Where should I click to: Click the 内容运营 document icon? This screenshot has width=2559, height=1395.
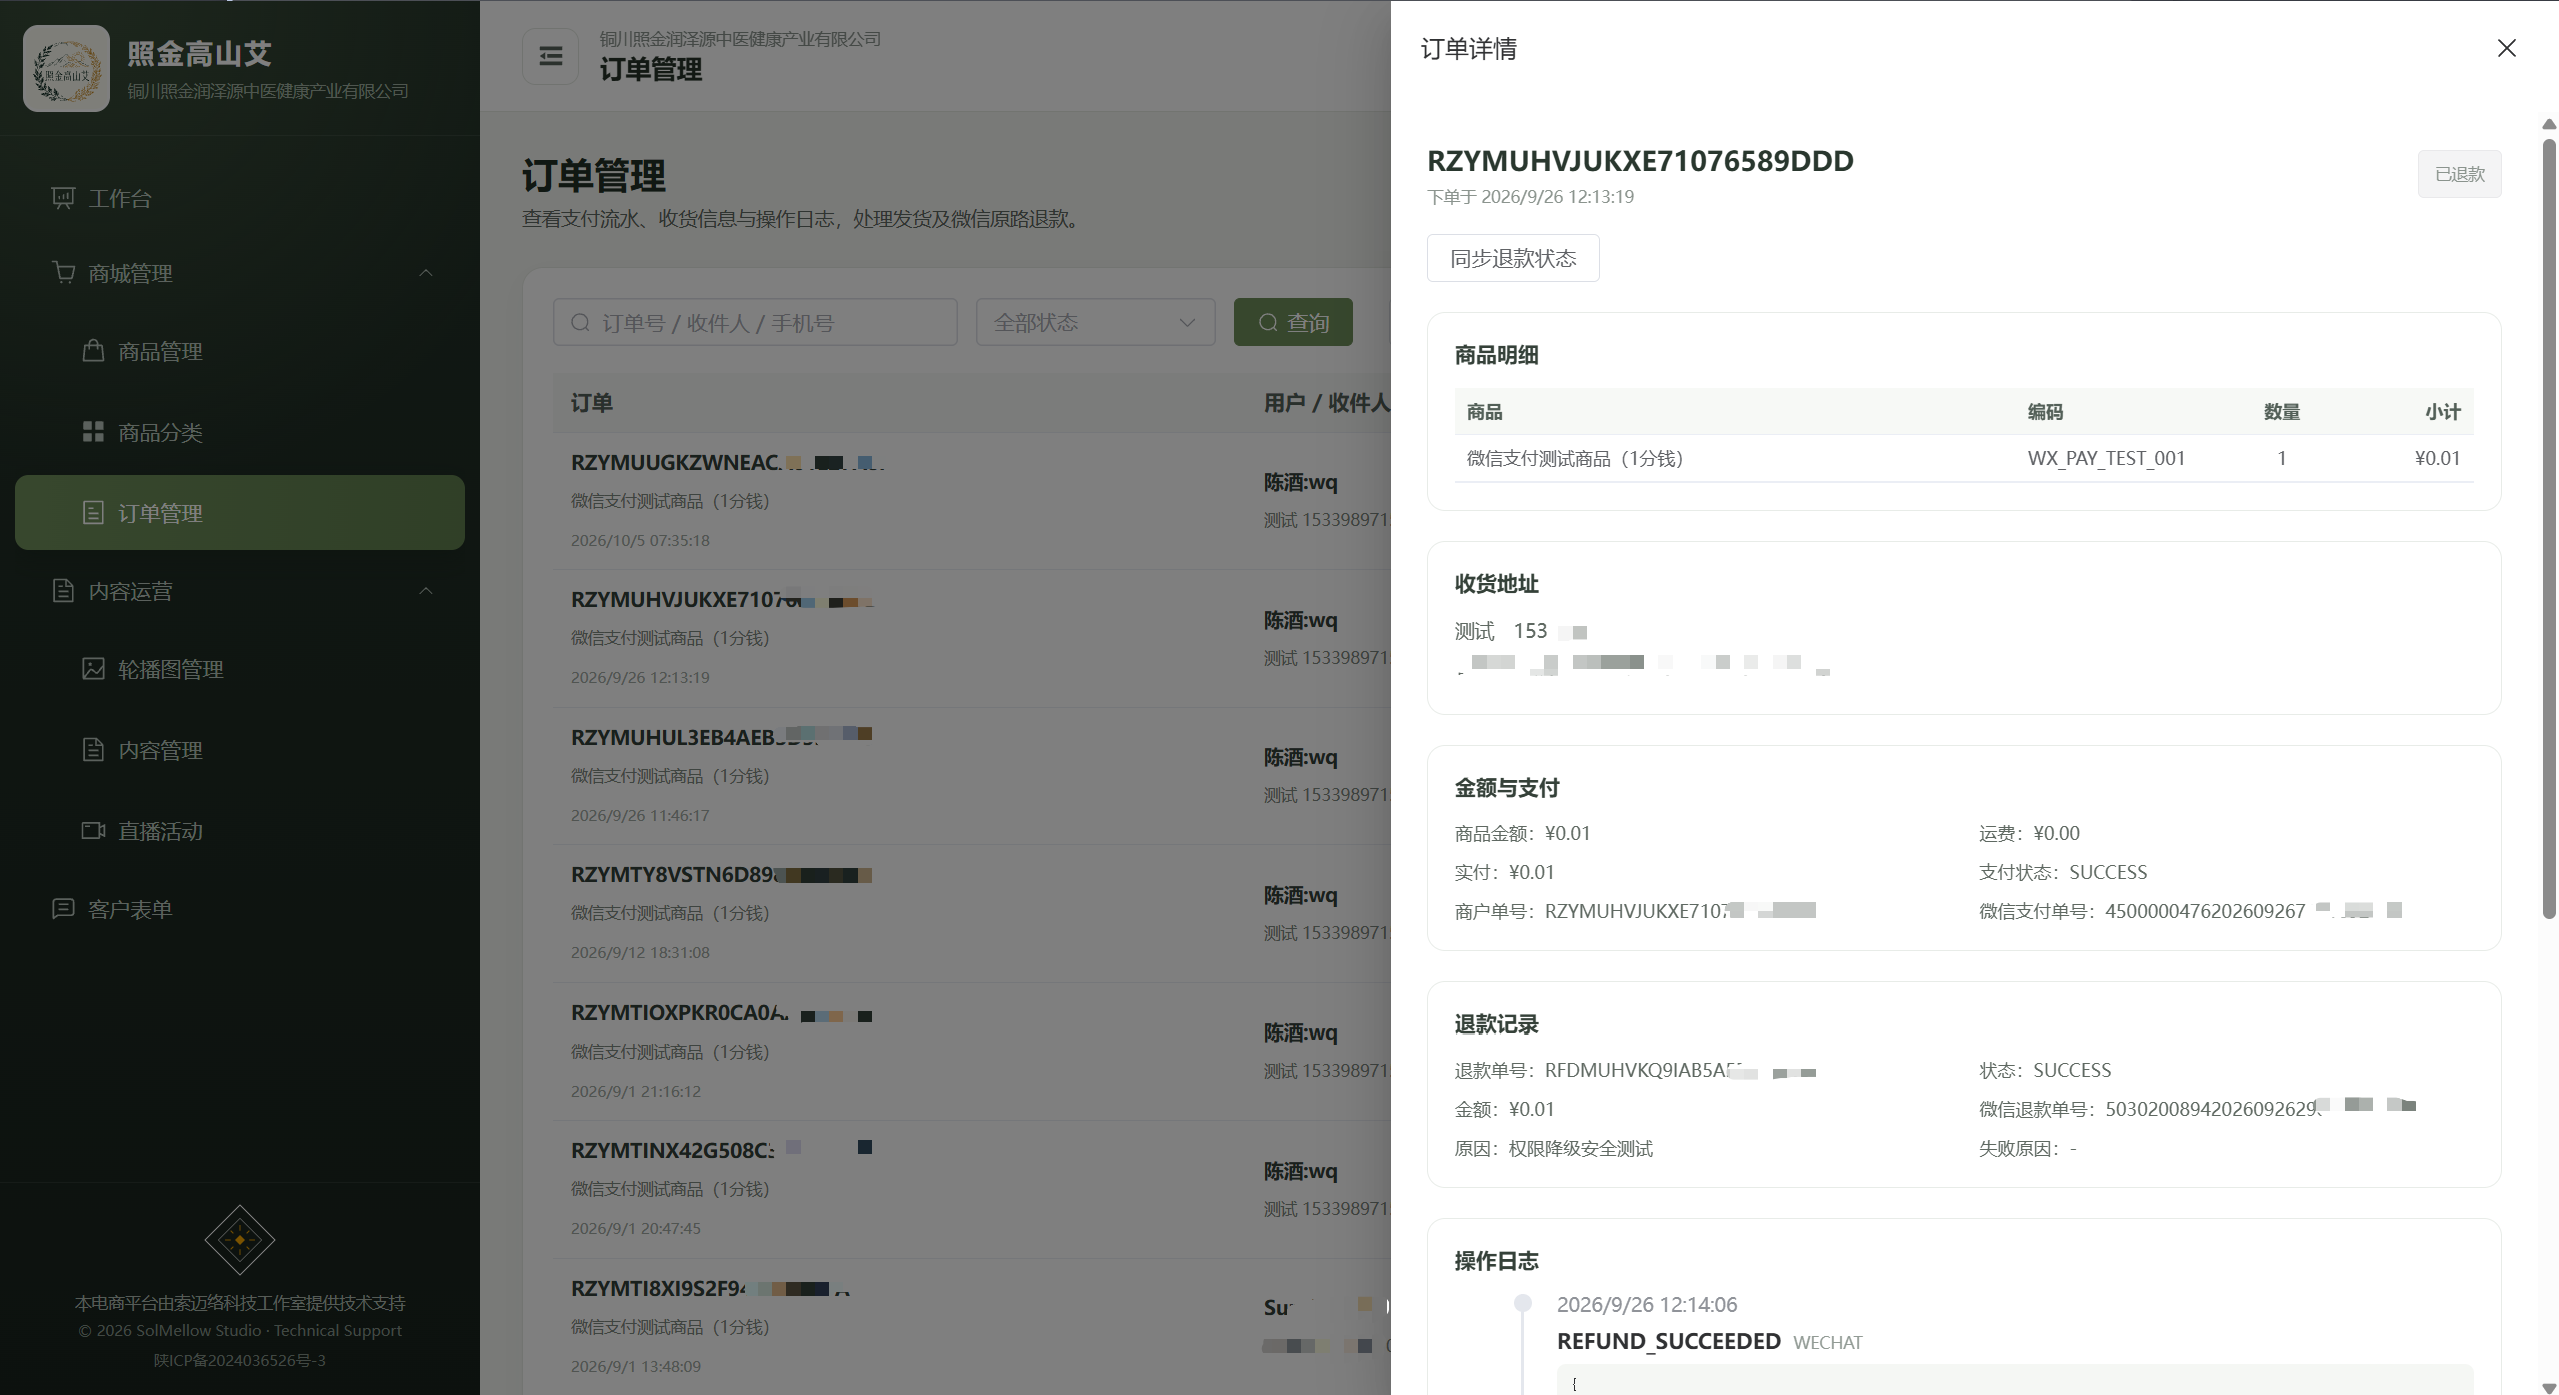click(x=63, y=590)
